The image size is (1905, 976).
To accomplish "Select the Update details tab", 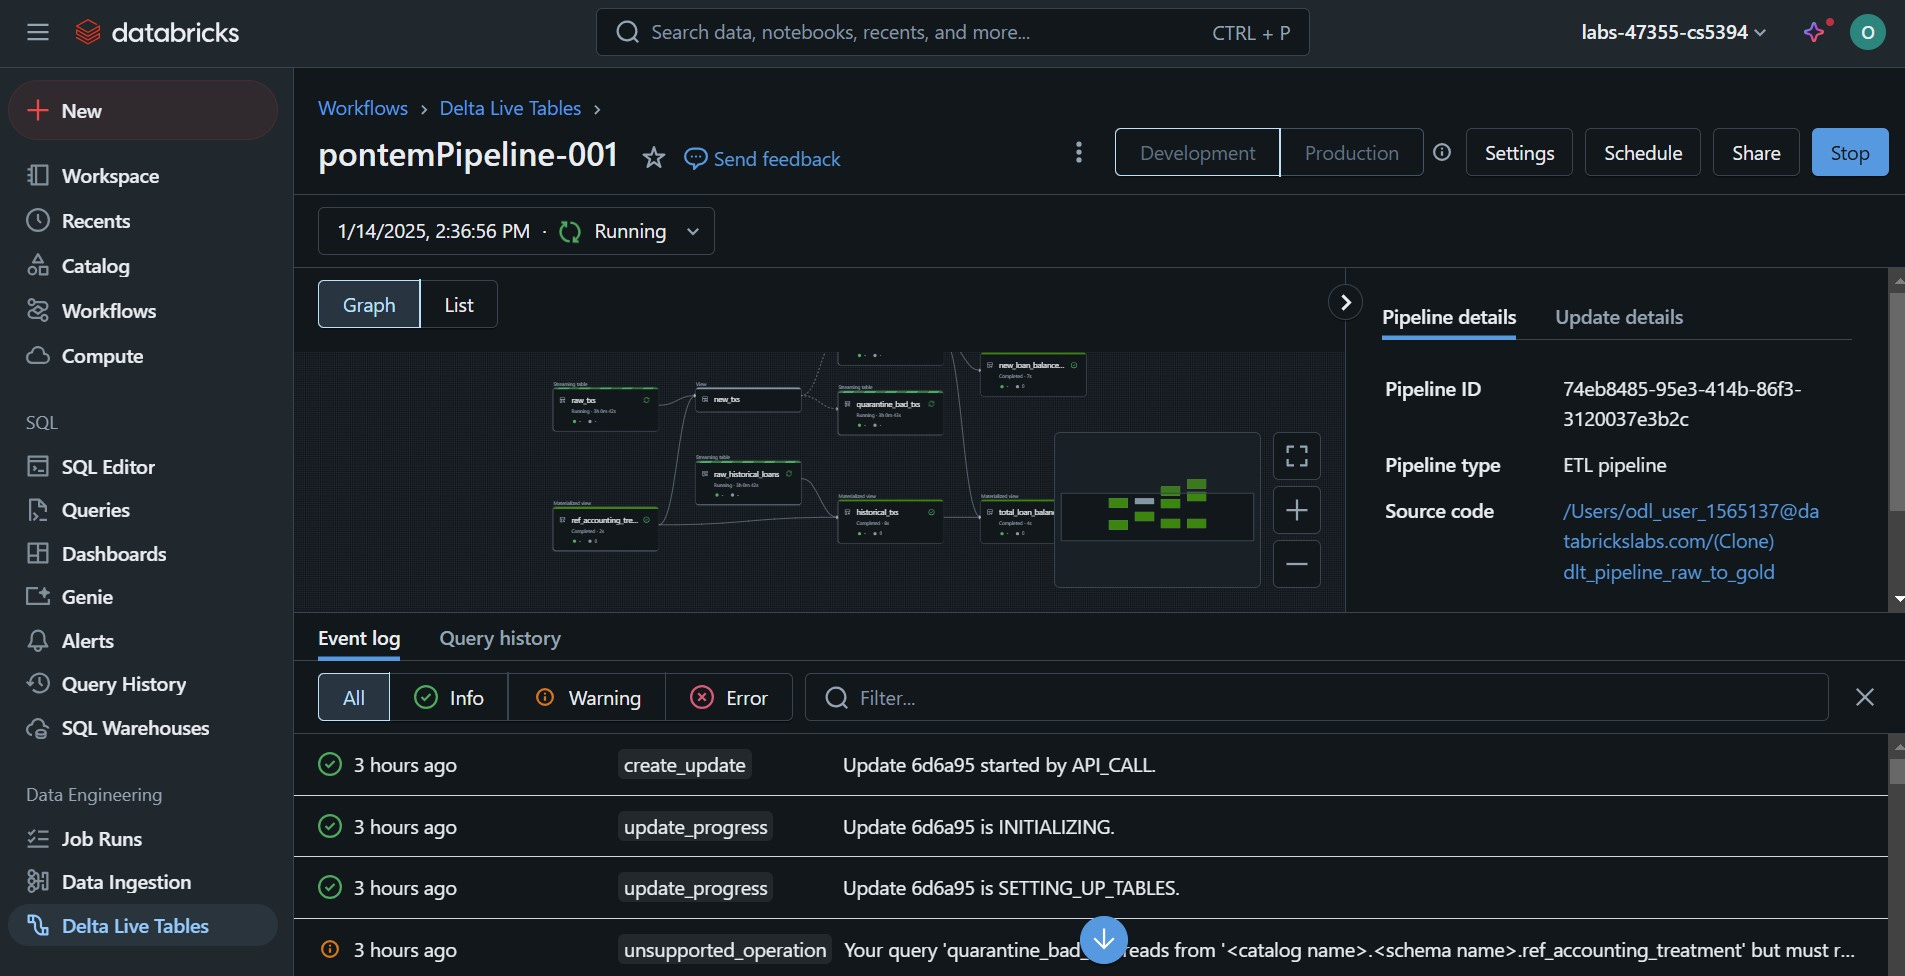I will 1619,317.
